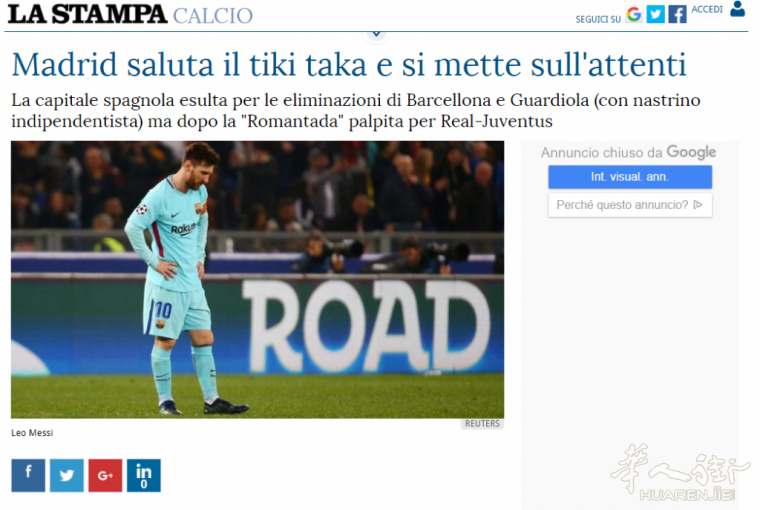Click the REUTERS photo credit
The height and width of the screenshot is (510, 760).
pyautogui.click(x=482, y=424)
